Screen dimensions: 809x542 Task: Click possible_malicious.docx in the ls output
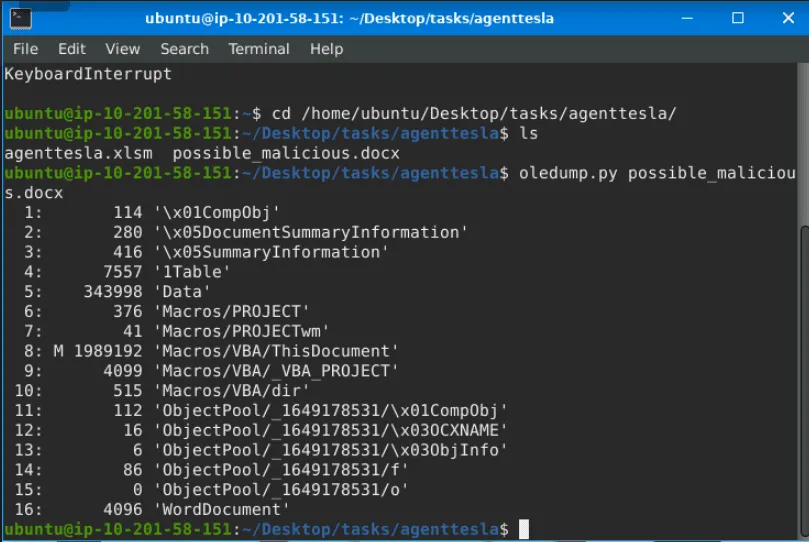coord(286,153)
